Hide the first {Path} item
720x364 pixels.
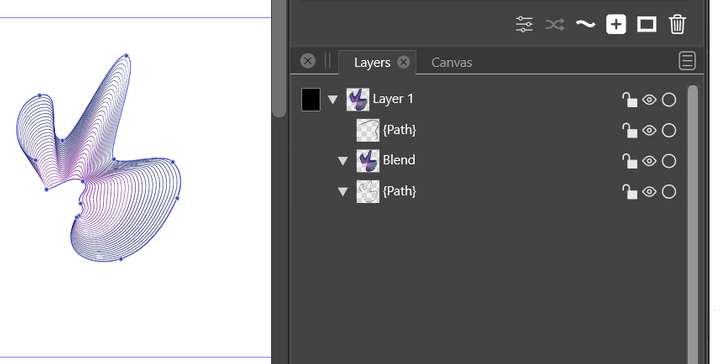(x=649, y=130)
